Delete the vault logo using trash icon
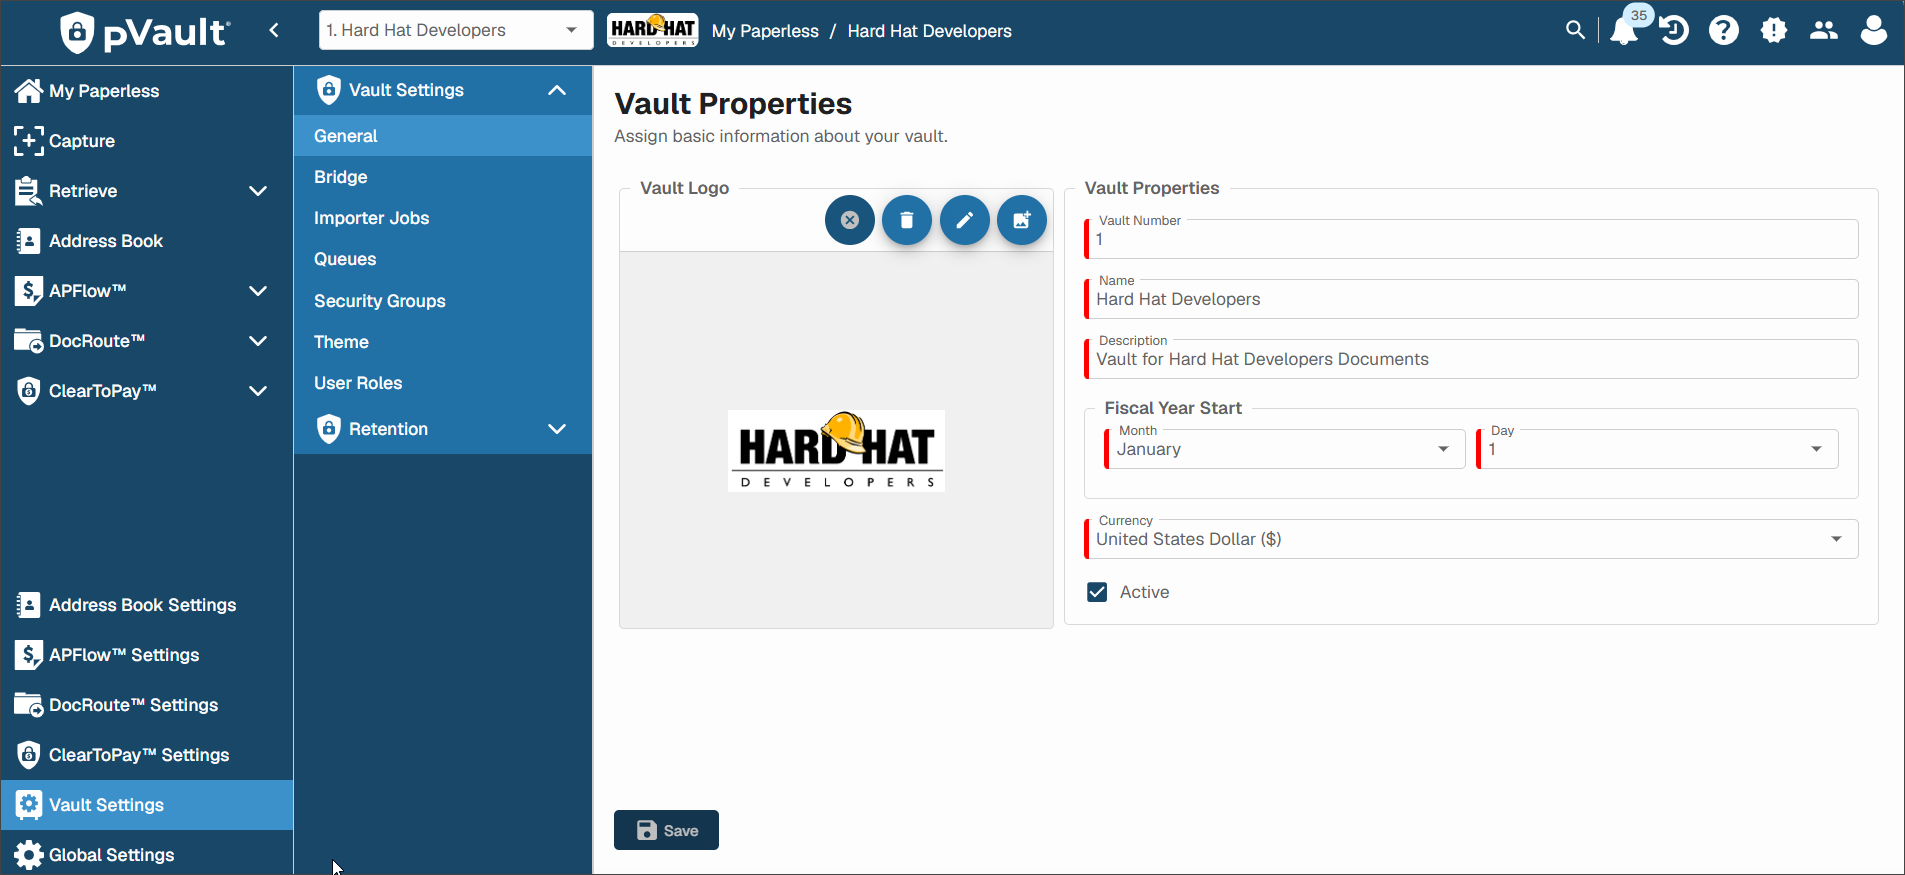 click(907, 220)
